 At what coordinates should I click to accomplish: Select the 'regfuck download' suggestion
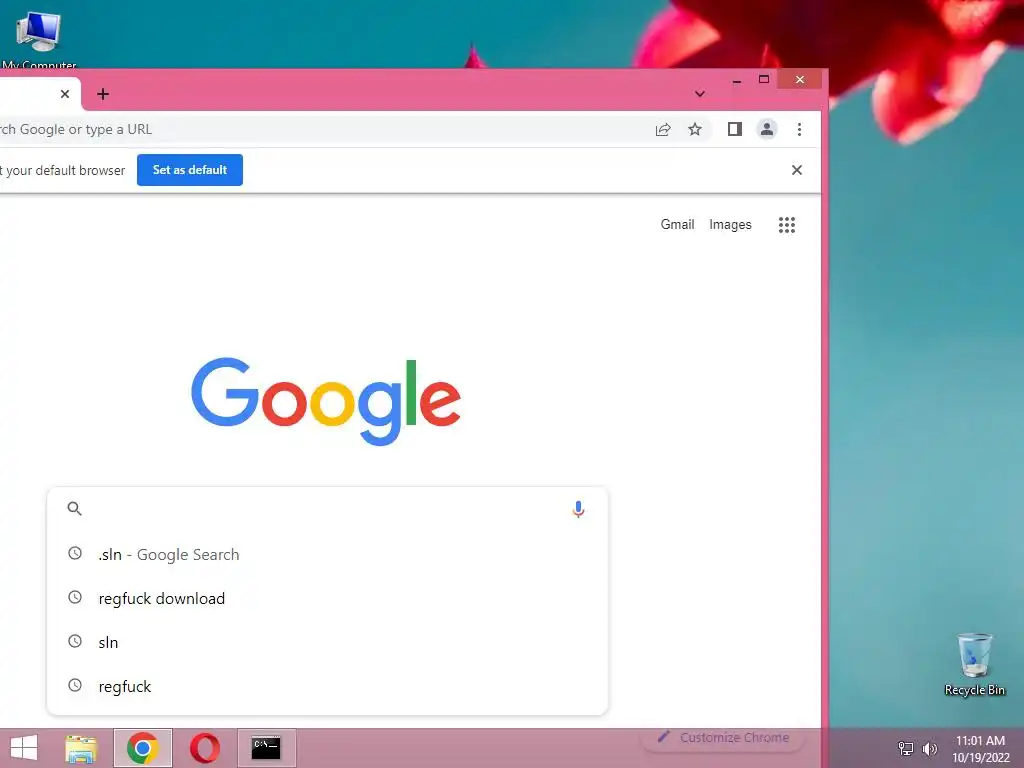pos(327,598)
